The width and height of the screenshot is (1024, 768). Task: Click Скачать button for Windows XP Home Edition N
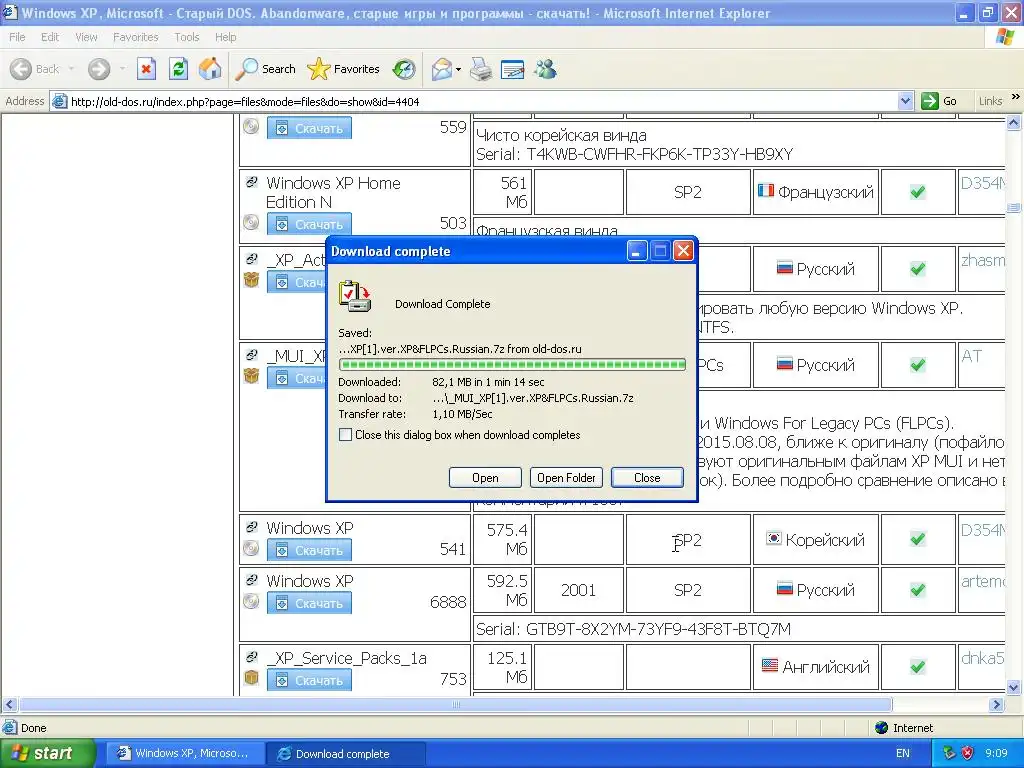tap(309, 224)
